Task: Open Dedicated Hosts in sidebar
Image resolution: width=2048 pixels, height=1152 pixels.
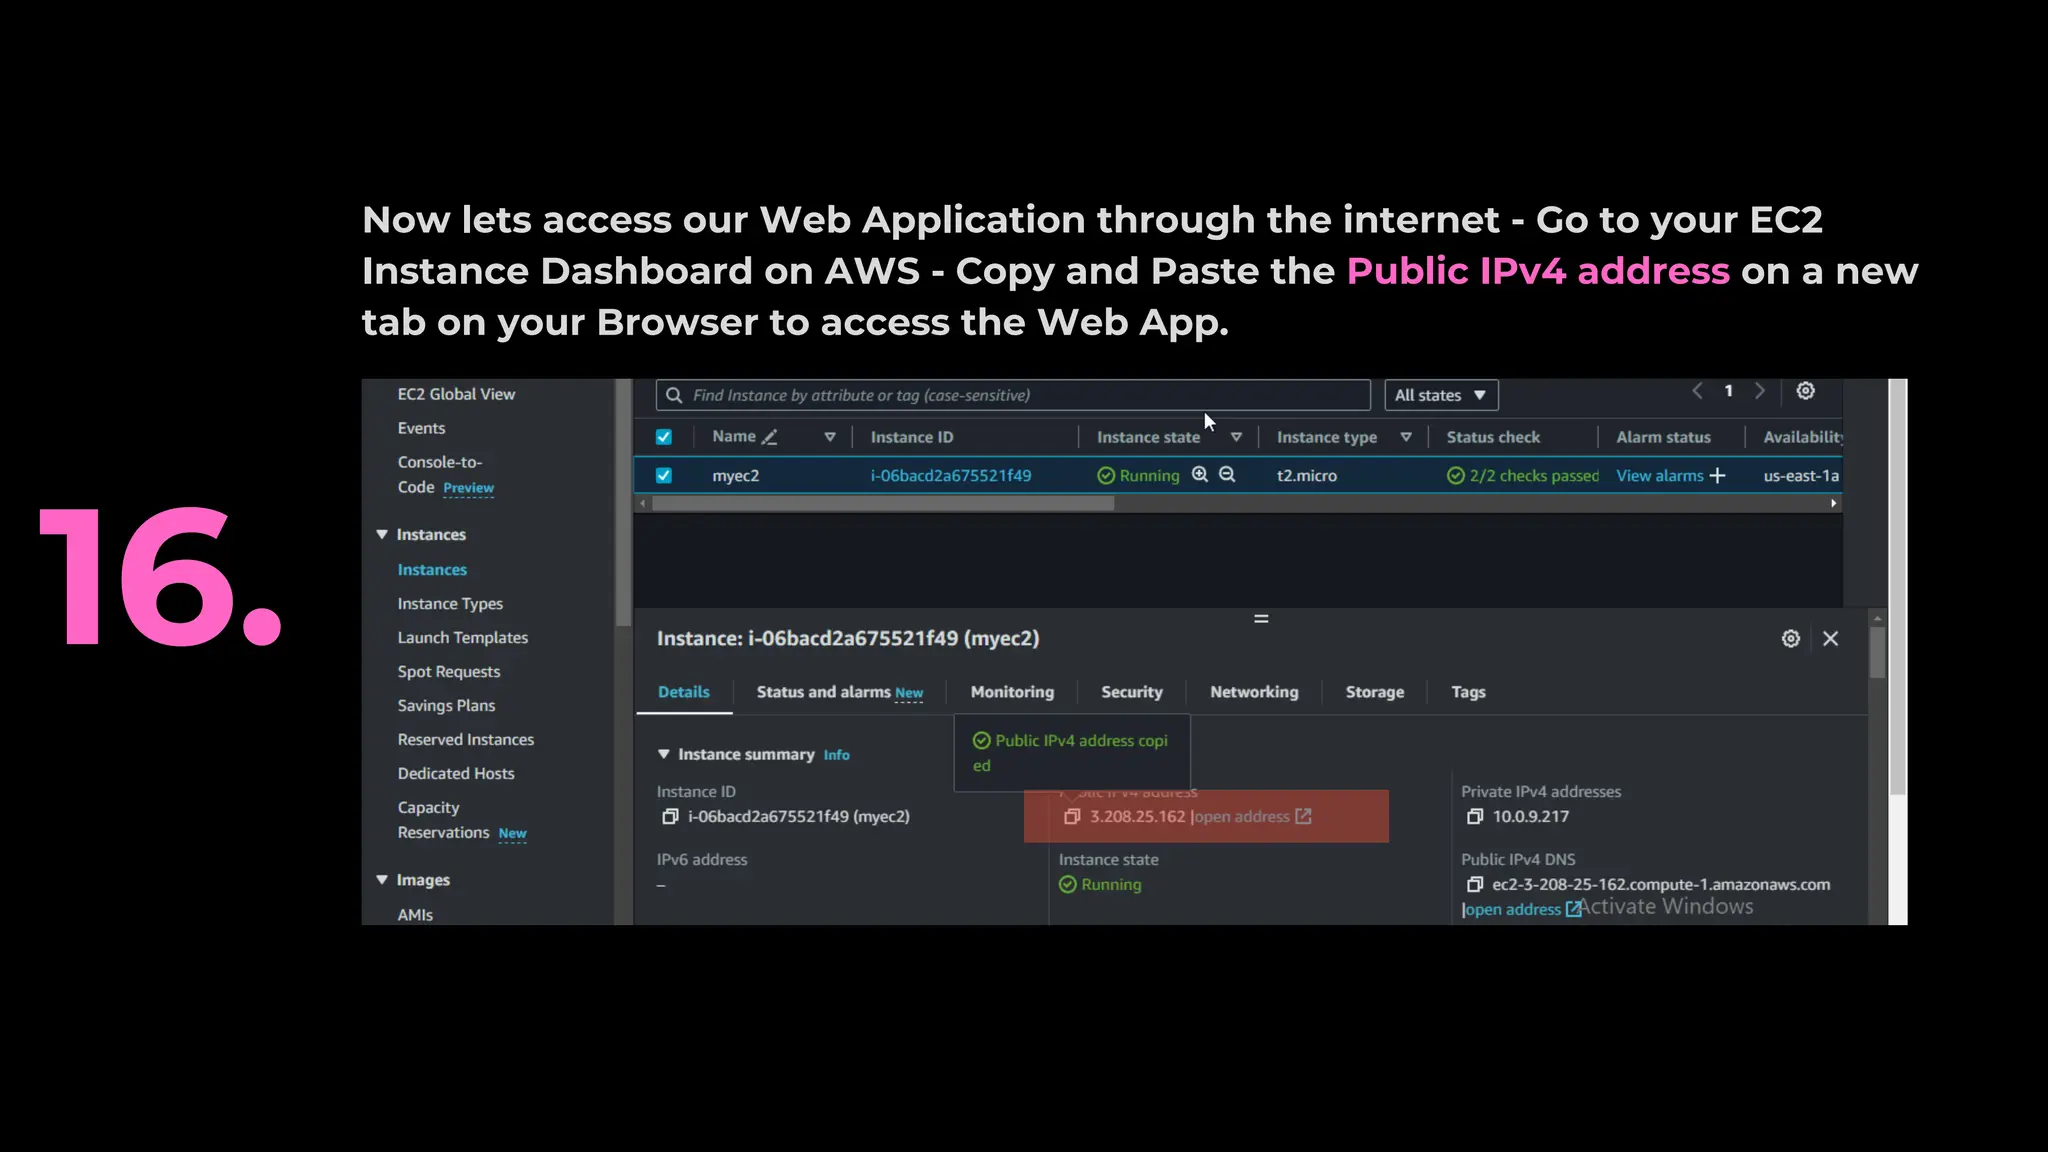Action: 456,774
